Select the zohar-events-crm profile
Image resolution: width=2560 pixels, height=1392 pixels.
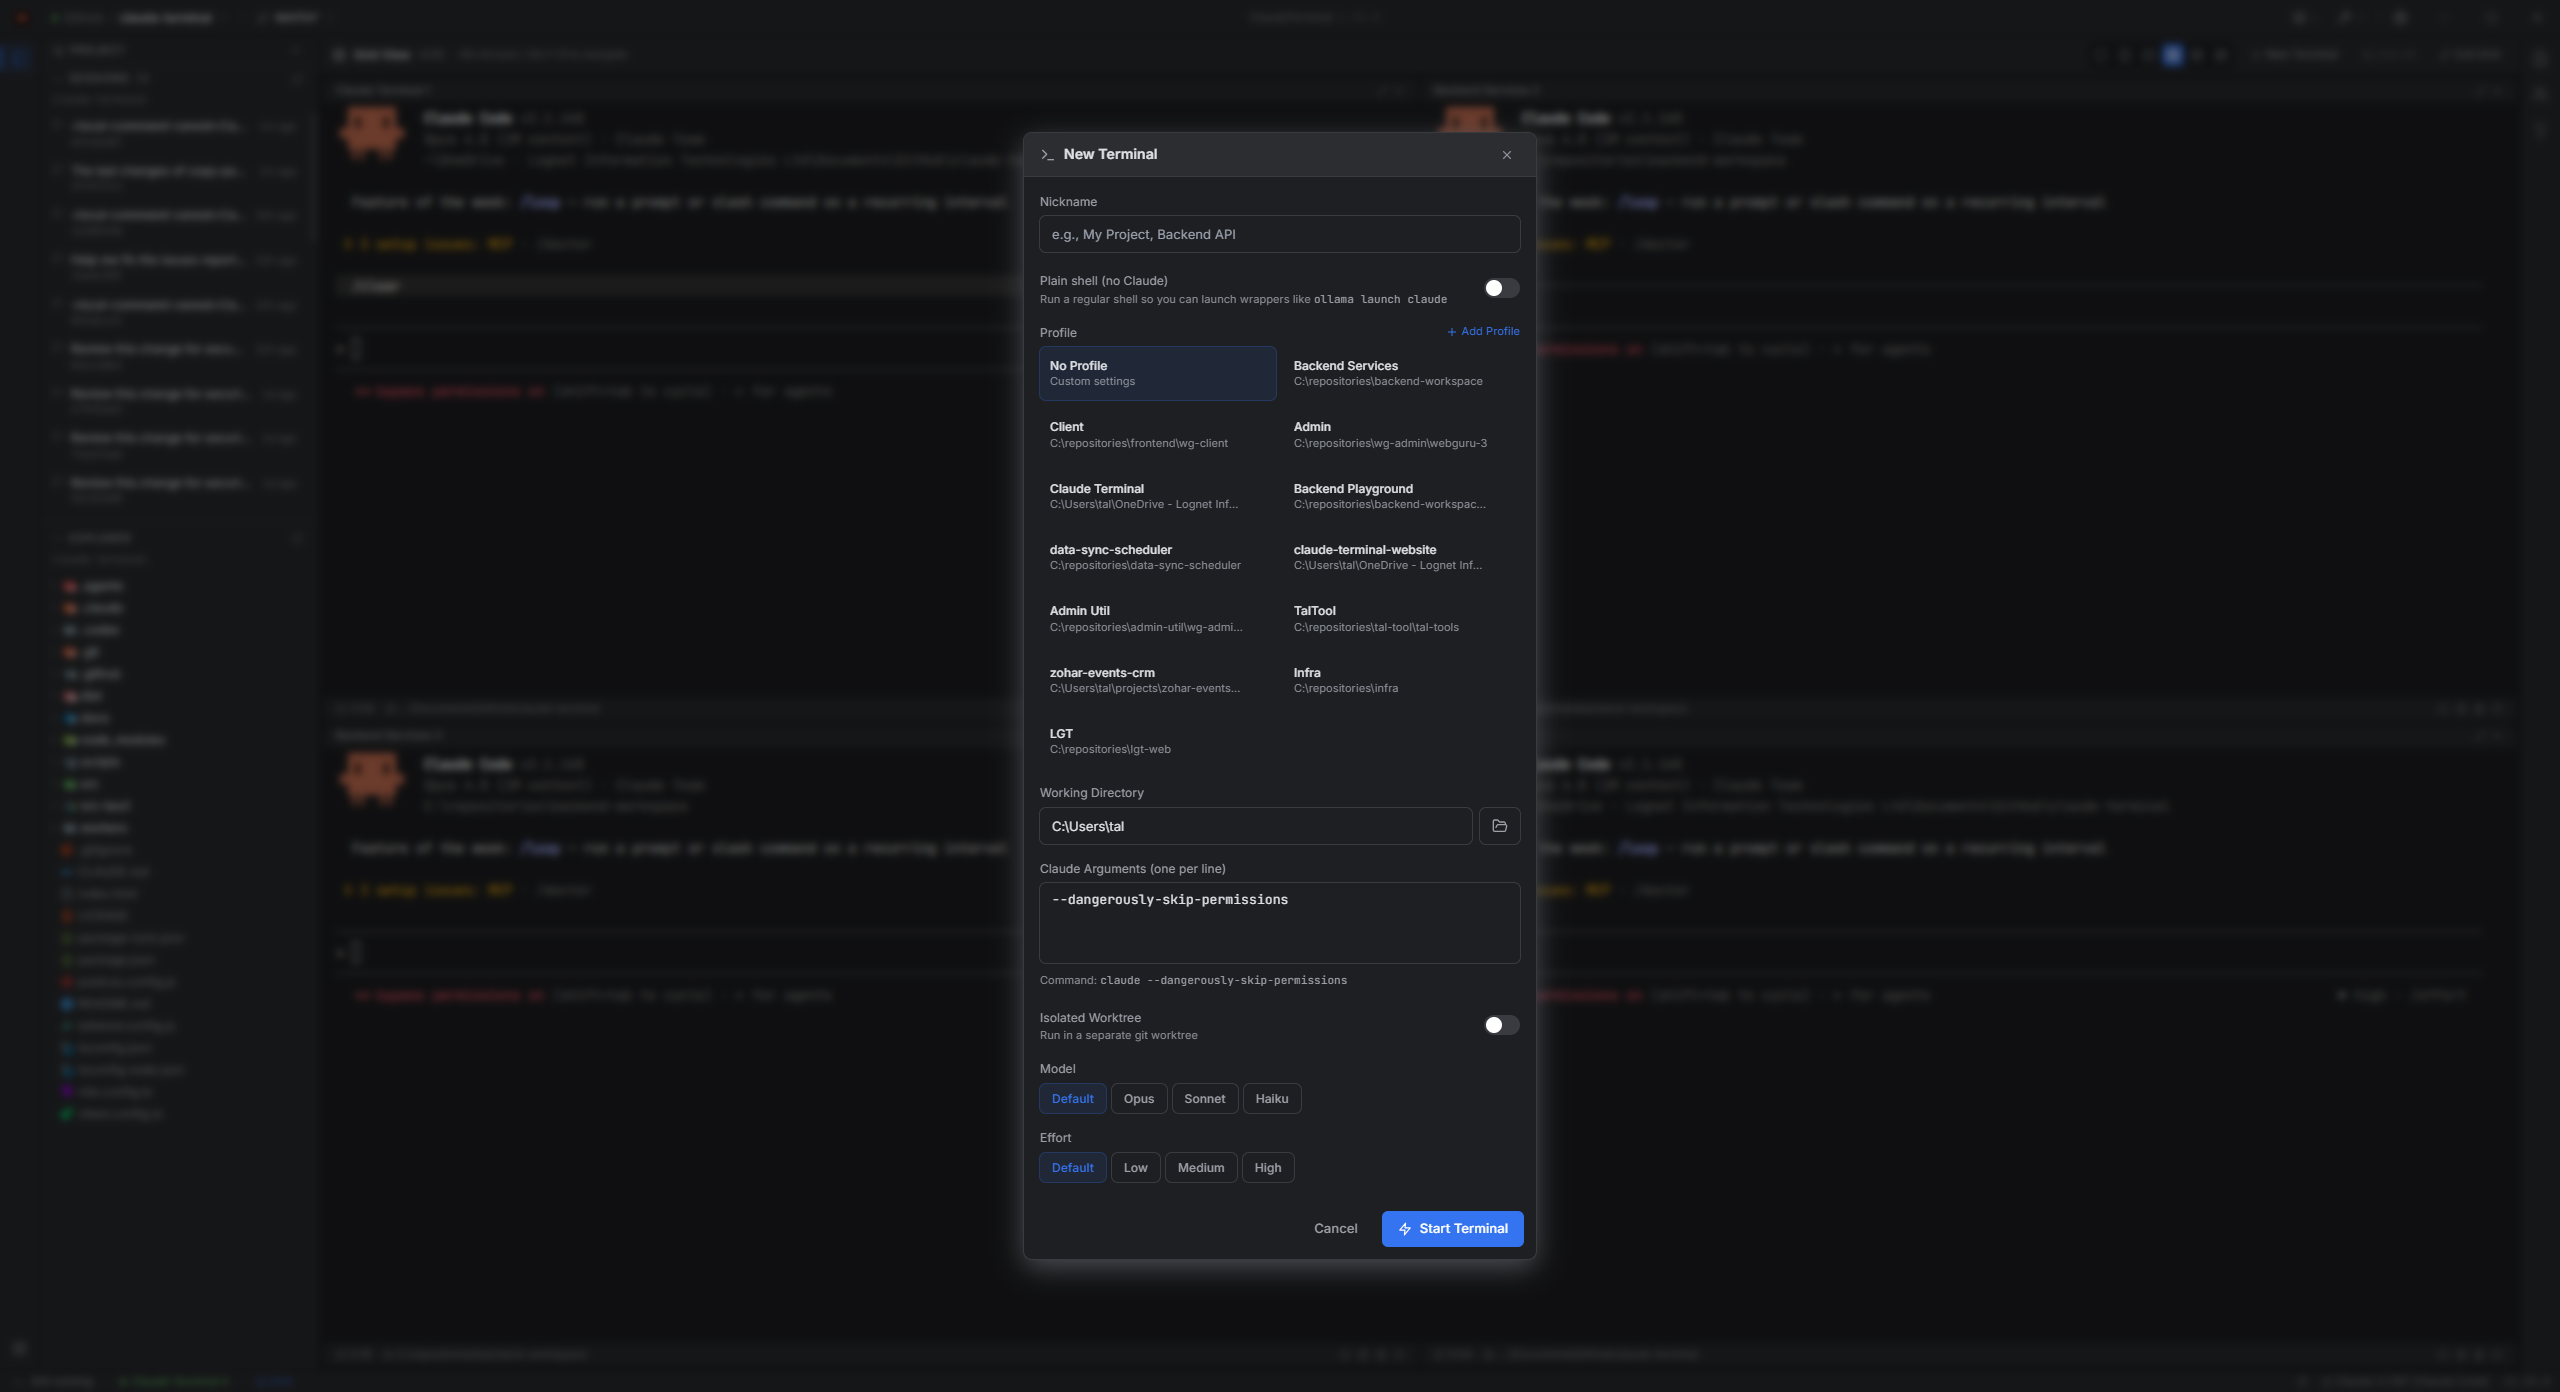point(1157,680)
